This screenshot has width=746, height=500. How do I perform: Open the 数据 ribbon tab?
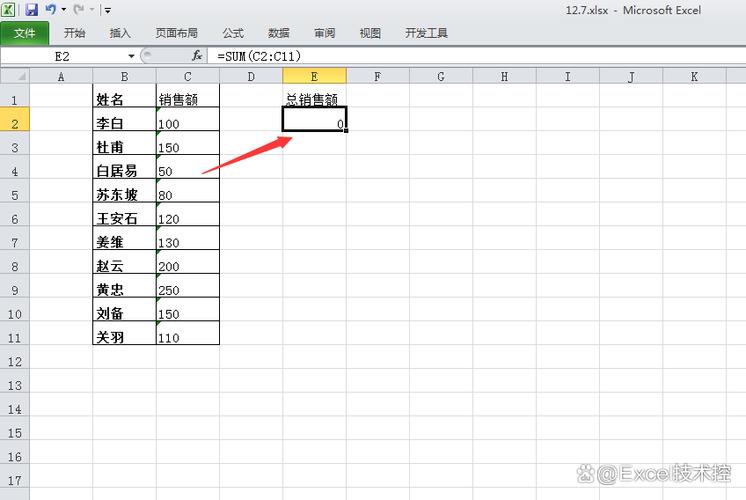click(279, 33)
